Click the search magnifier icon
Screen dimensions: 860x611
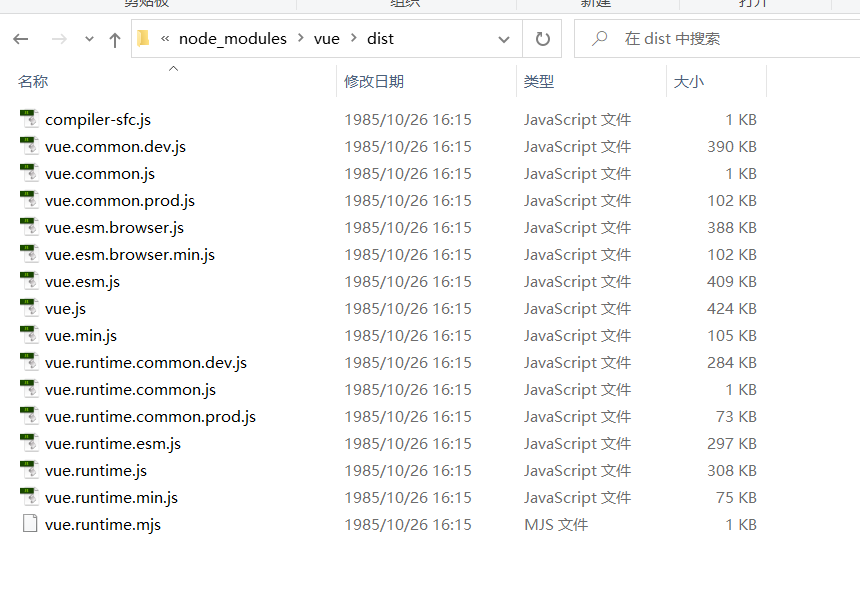pyautogui.click(x=599, y=38)
